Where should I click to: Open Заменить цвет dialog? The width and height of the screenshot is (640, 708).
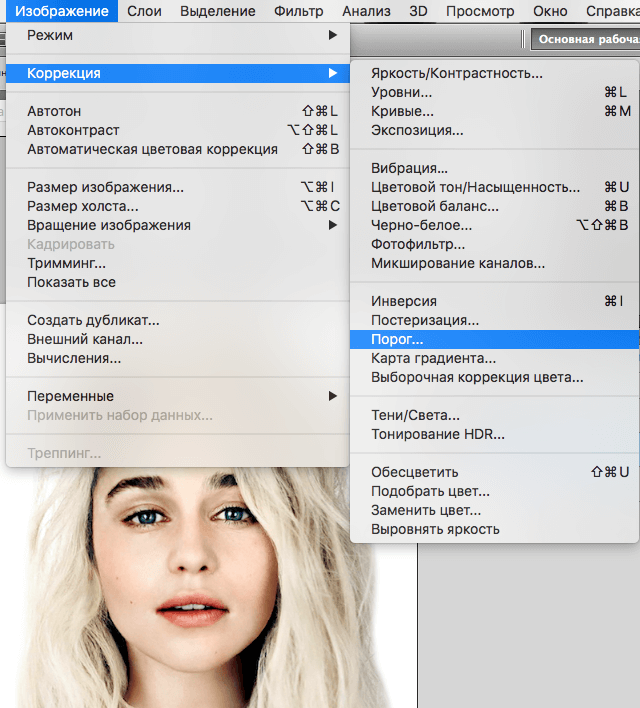[x=495, y=510]
